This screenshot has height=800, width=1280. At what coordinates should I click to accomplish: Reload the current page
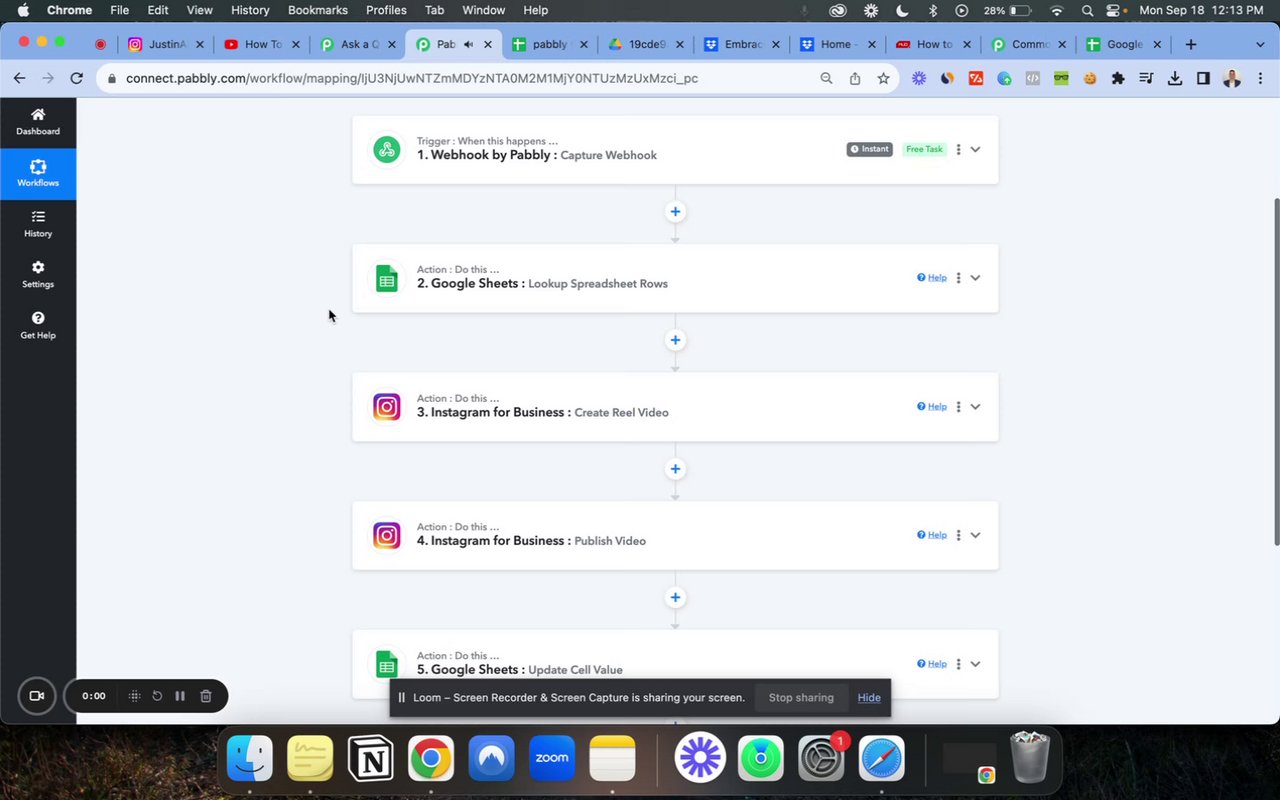[76, 78]
